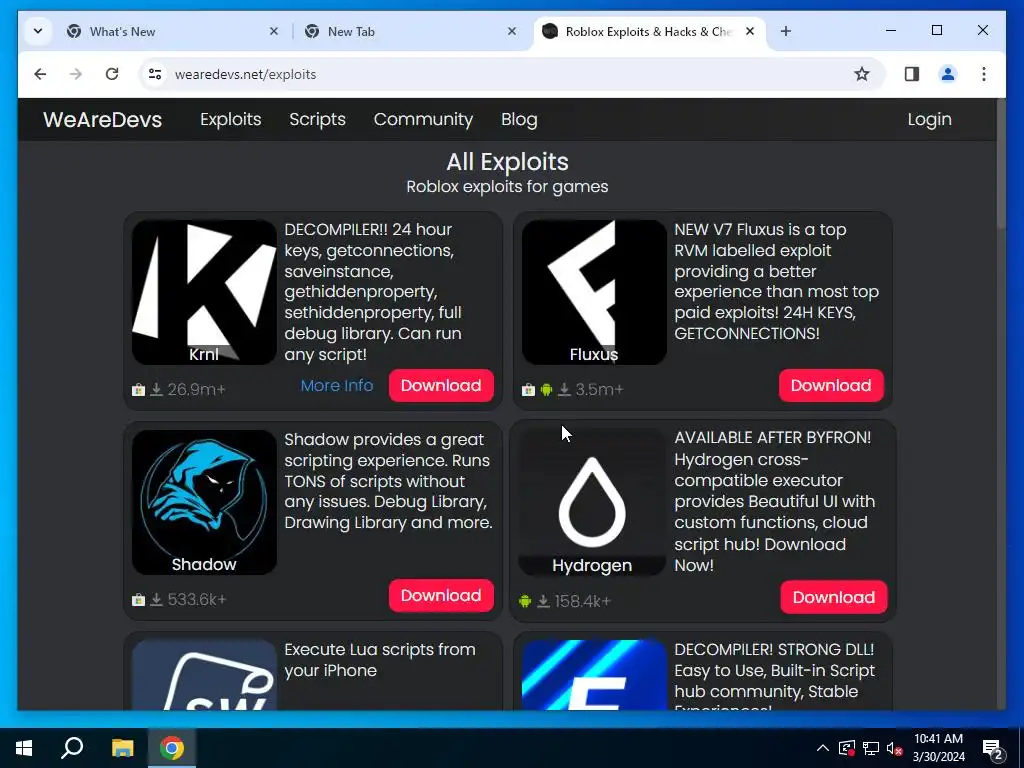Open a new browser tab
Image resolution: width=1024 pixels, height=768 pixels.
[x=786, y=31]
